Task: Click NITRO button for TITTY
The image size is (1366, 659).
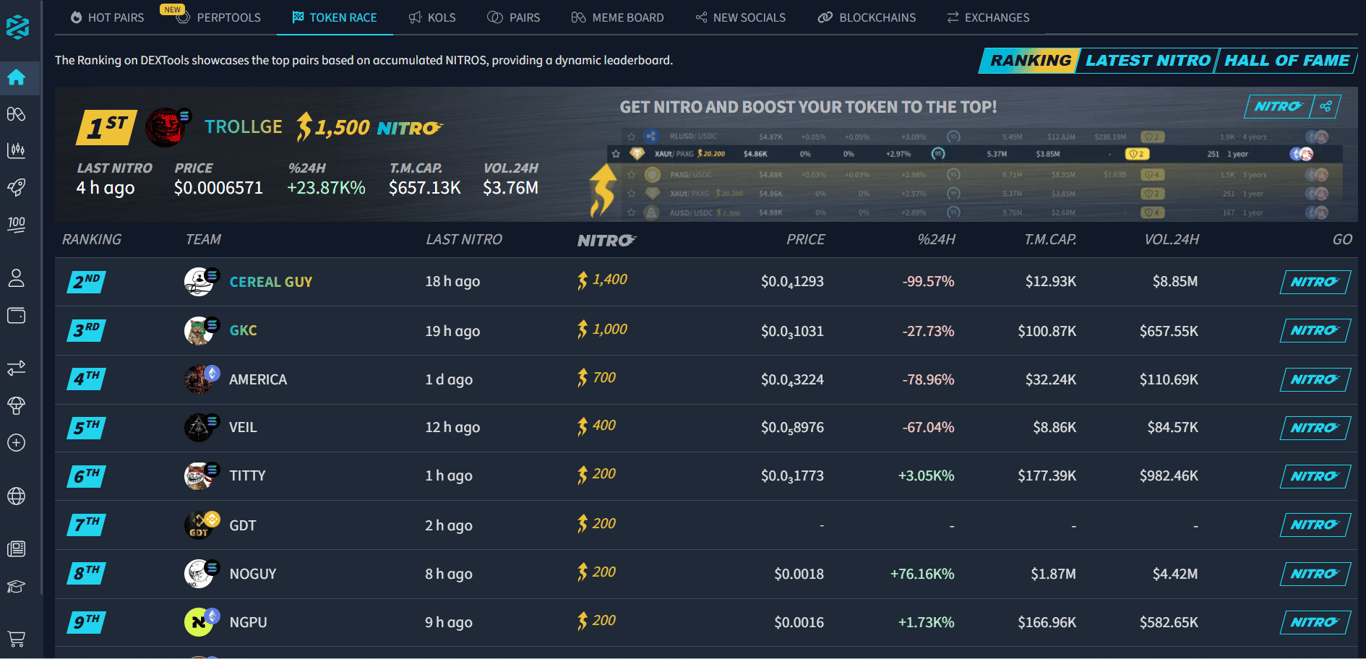Action: 1315,476
